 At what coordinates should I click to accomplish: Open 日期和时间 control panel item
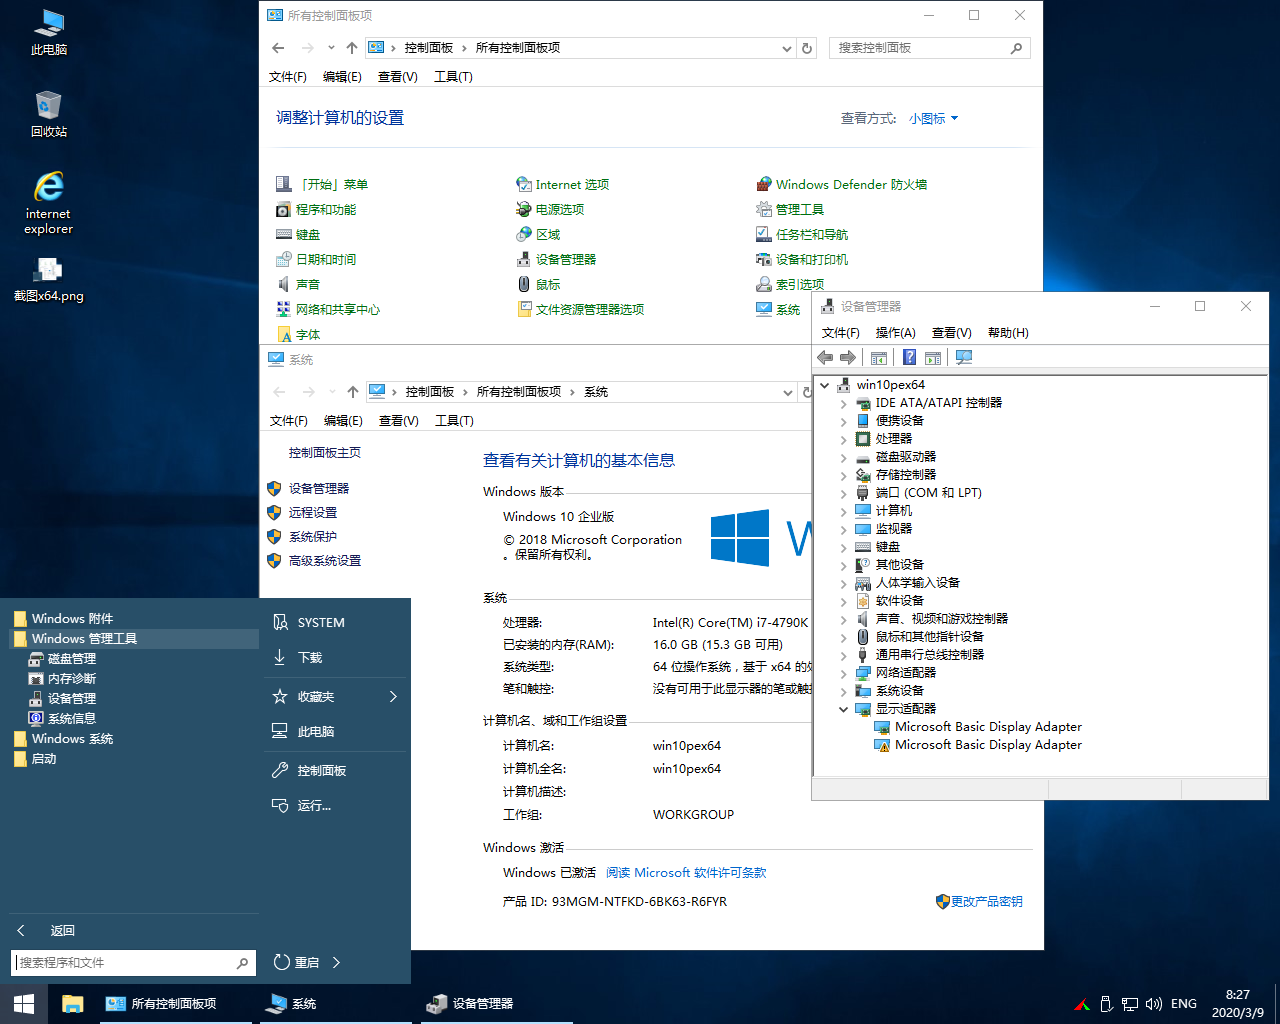click(x=316, y=259)
